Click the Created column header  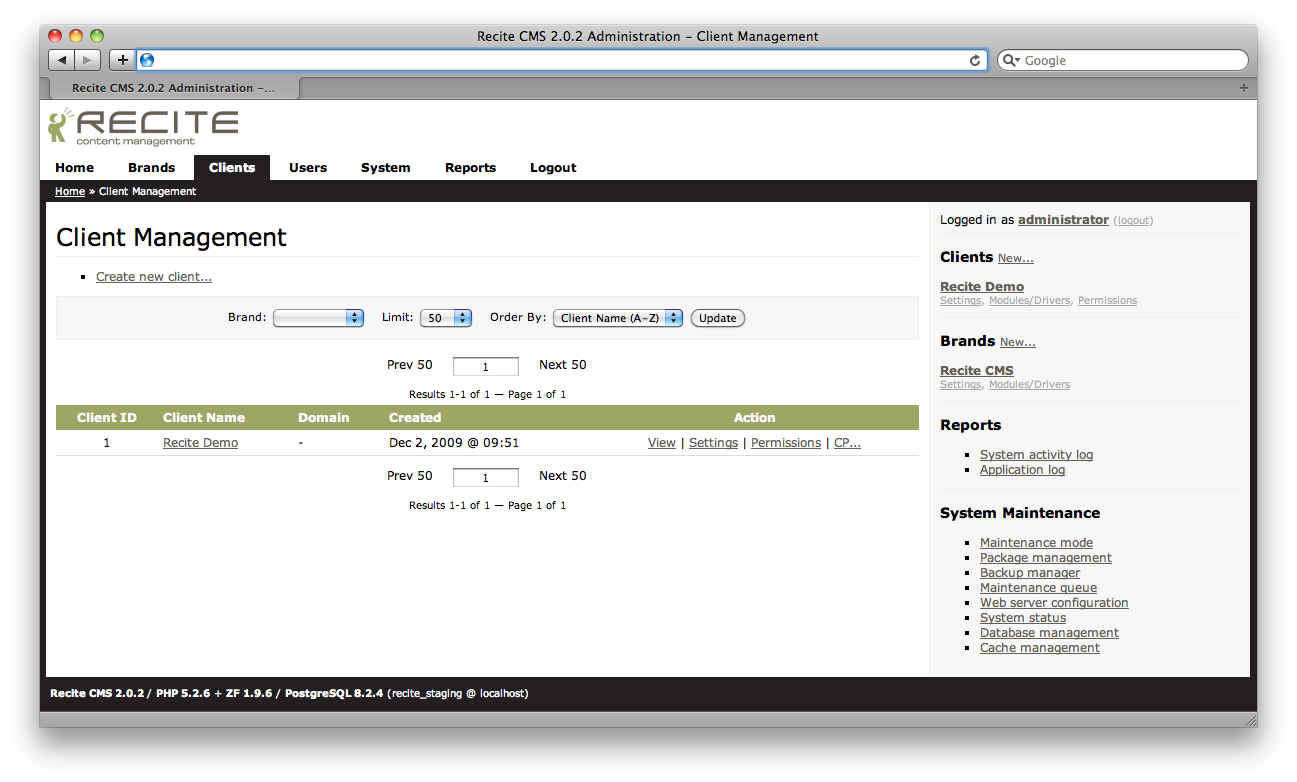coord(415,418)
